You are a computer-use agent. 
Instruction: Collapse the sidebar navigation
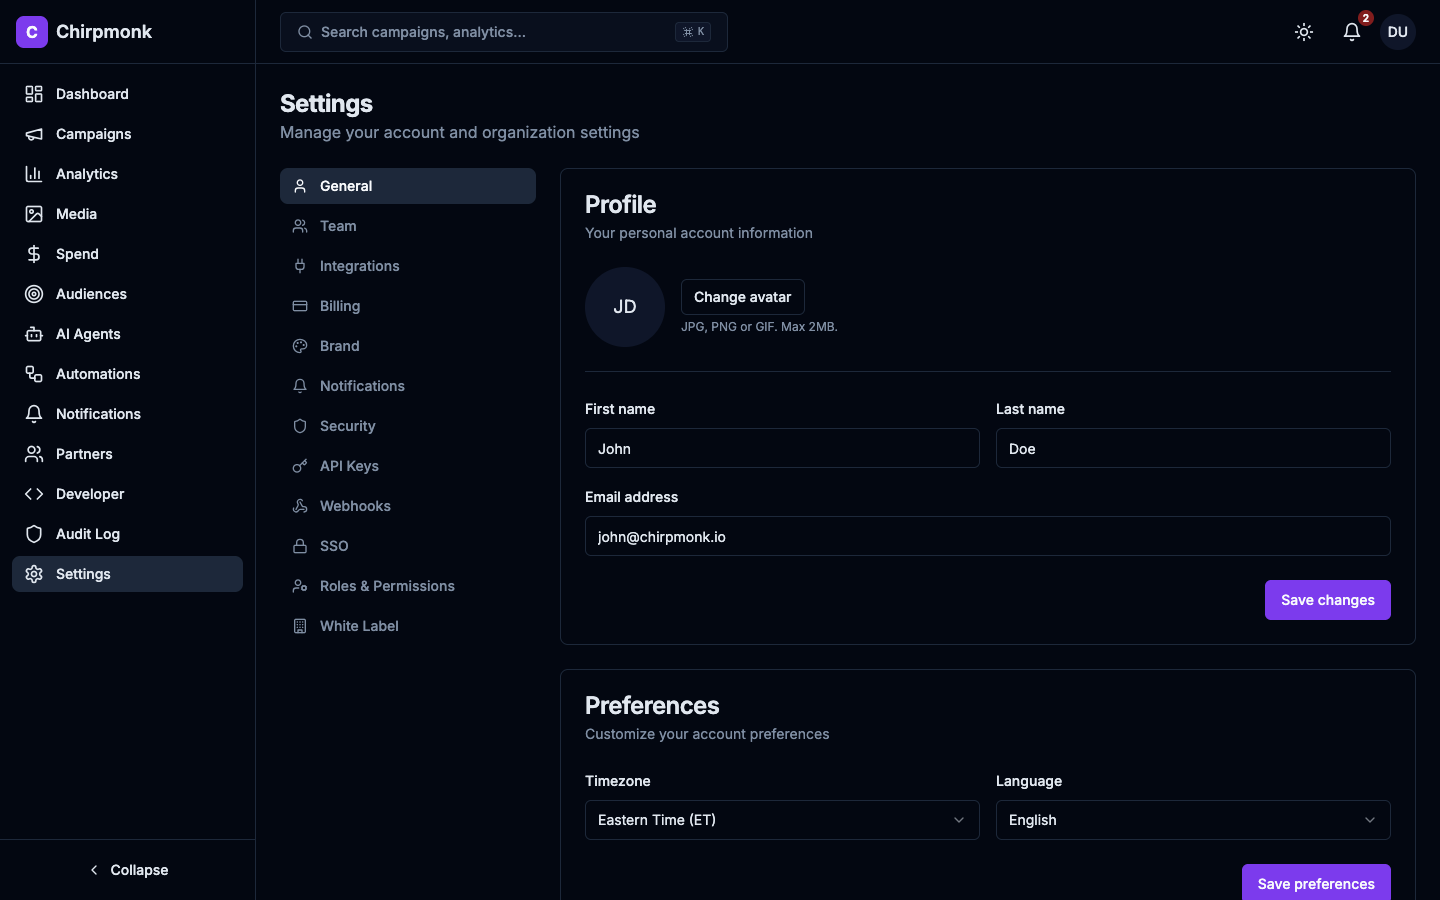coord(128,870)
